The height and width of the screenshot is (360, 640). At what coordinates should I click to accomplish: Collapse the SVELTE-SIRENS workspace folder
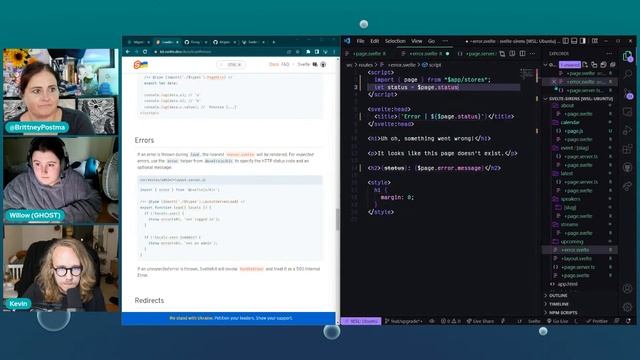[x=581, y=99]
